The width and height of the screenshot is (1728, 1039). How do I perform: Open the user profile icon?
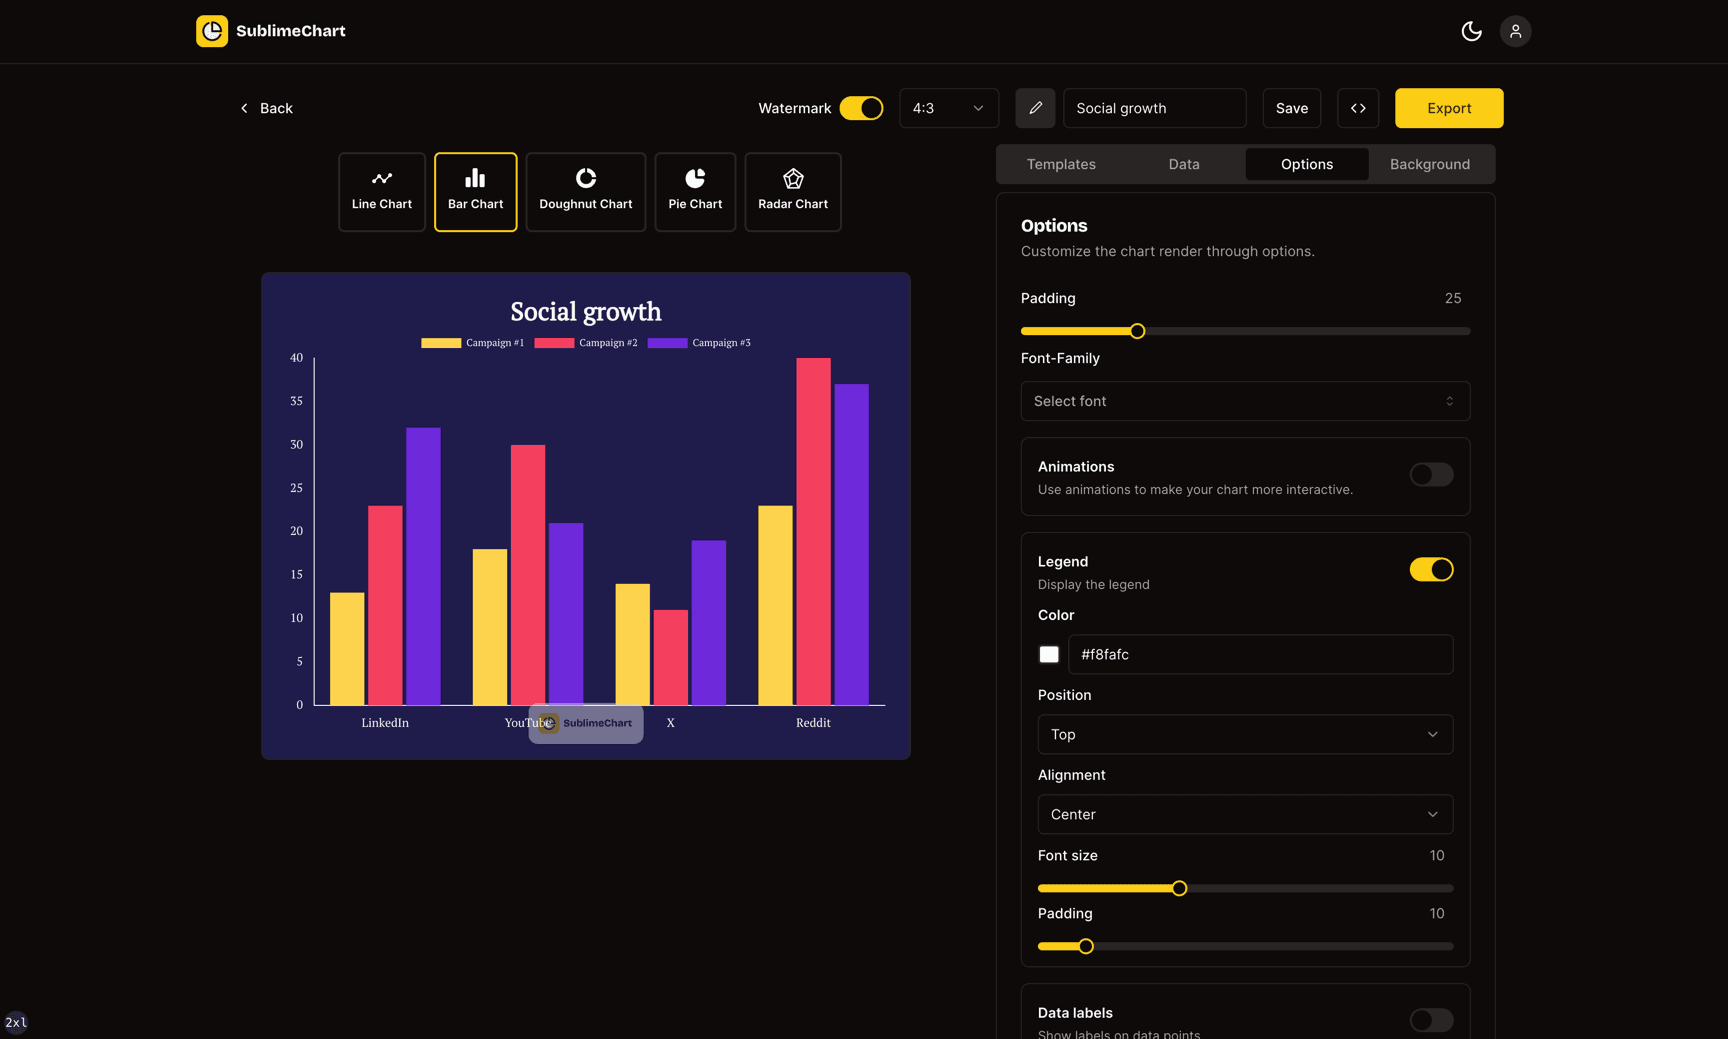click(1515, 31)
